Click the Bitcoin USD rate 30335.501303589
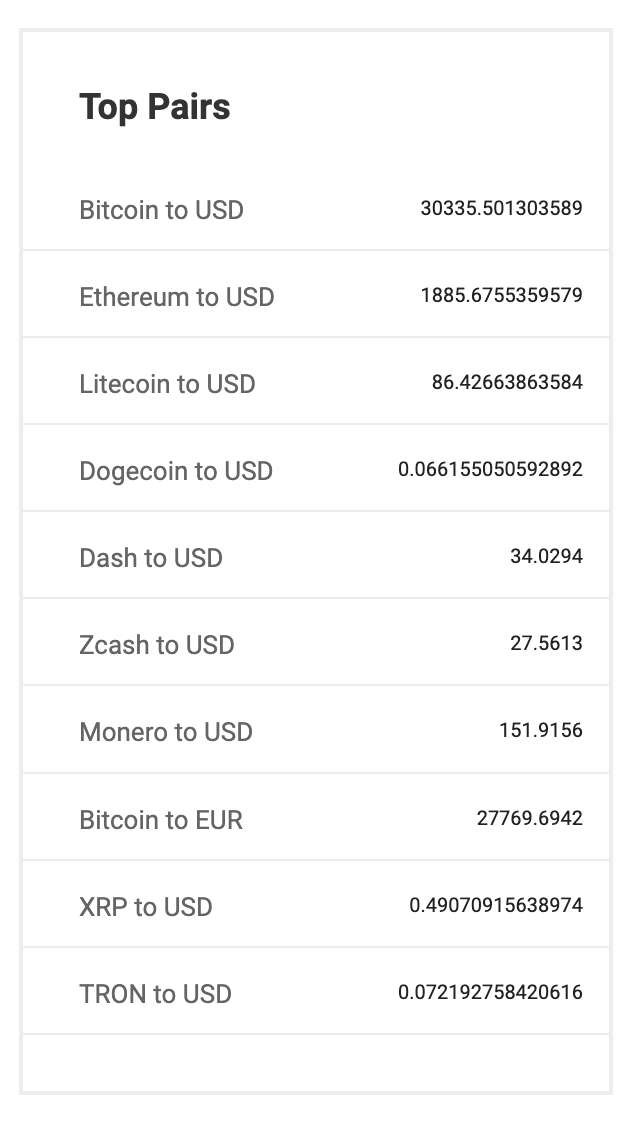The image size is (638, 1146). coord(501,209)
